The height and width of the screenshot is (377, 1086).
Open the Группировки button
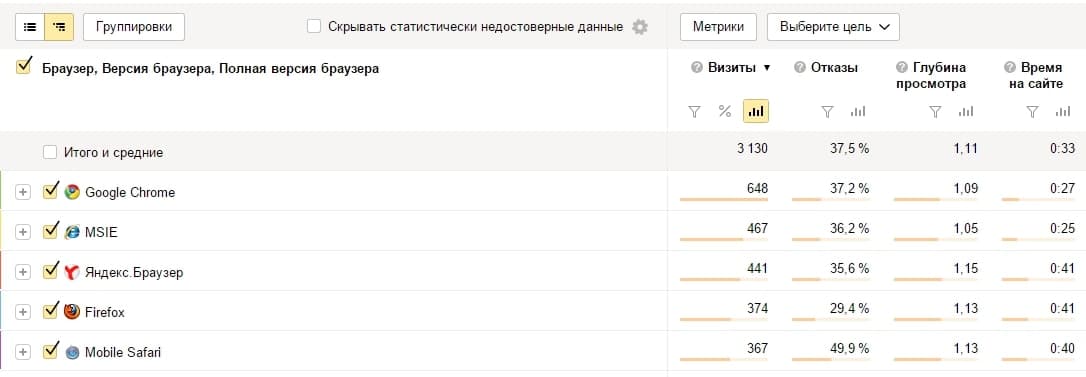pyautogui.click(x=134, y=27)
